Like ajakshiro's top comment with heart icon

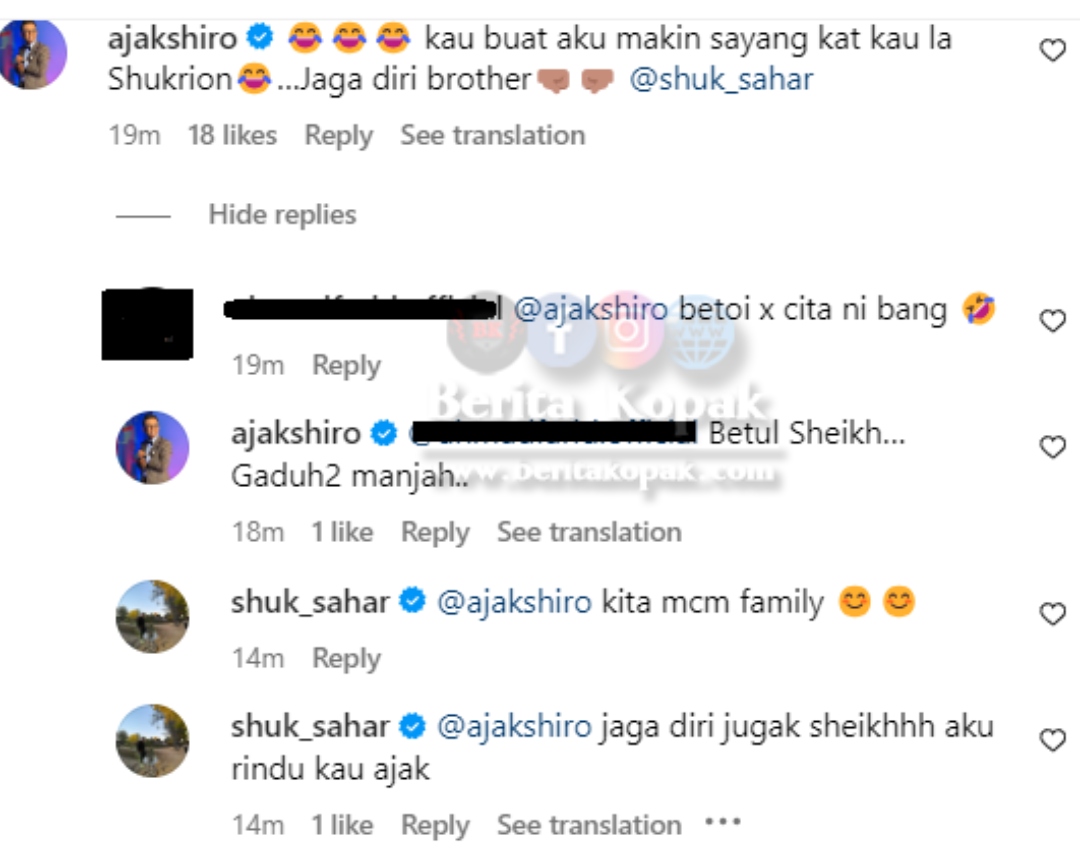(1052, 50)
